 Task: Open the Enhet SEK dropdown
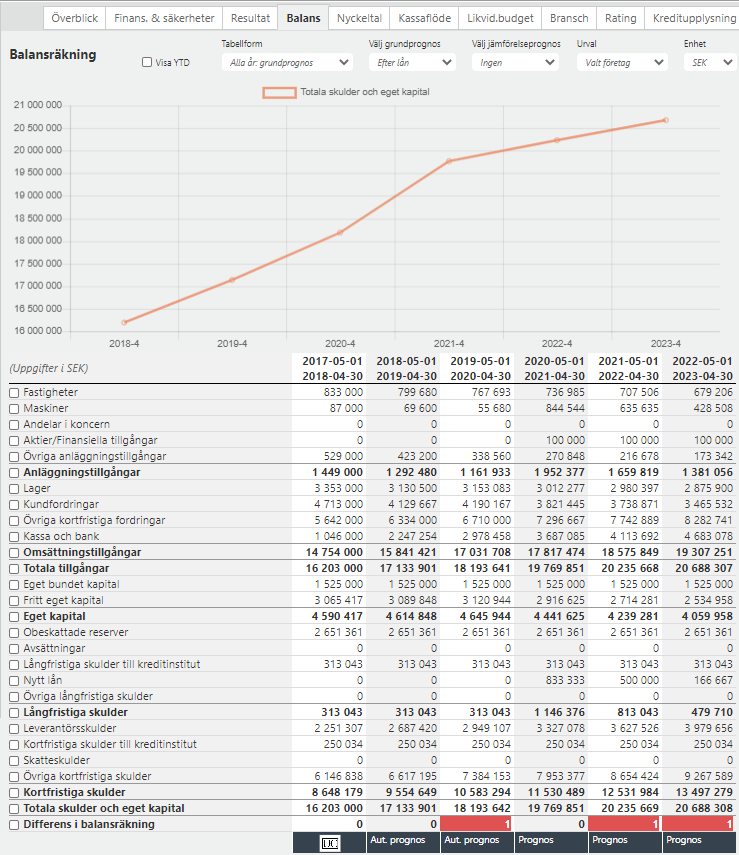click(x=711, y=62)
